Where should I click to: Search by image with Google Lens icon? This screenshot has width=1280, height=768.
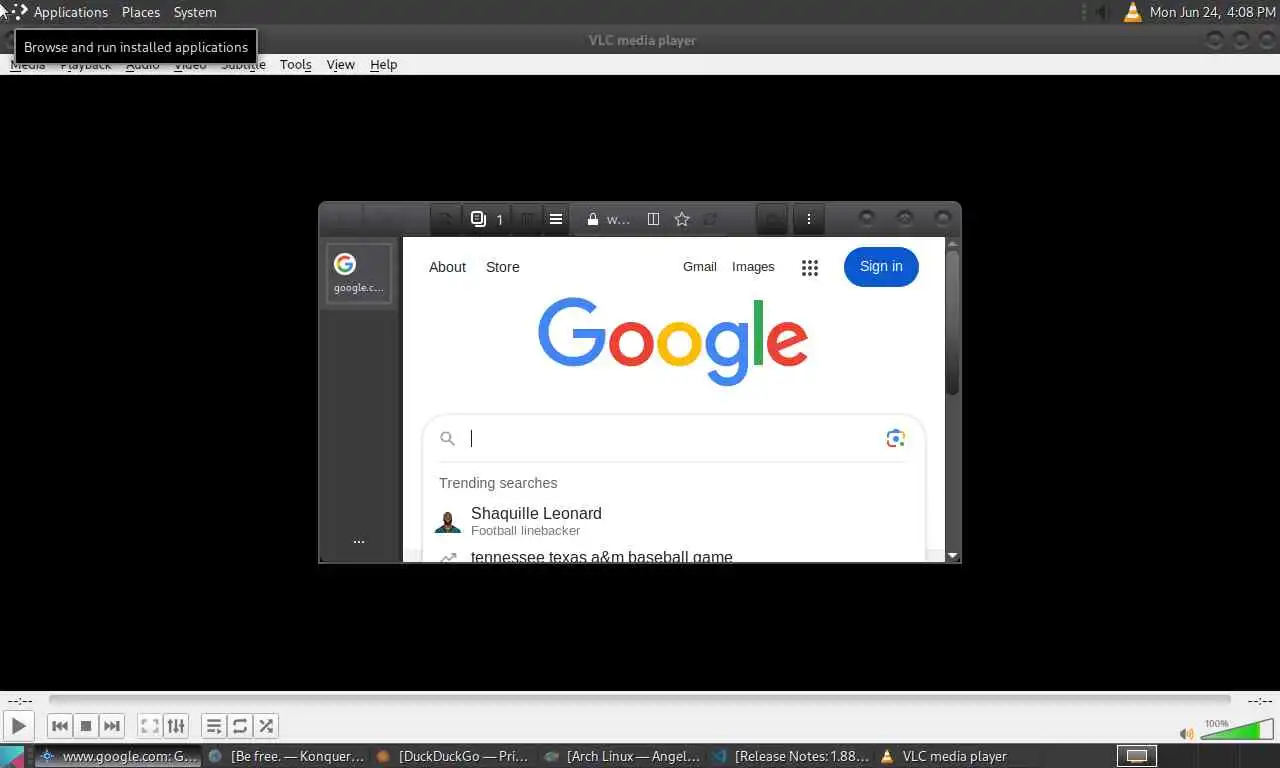tap(895, 438)
